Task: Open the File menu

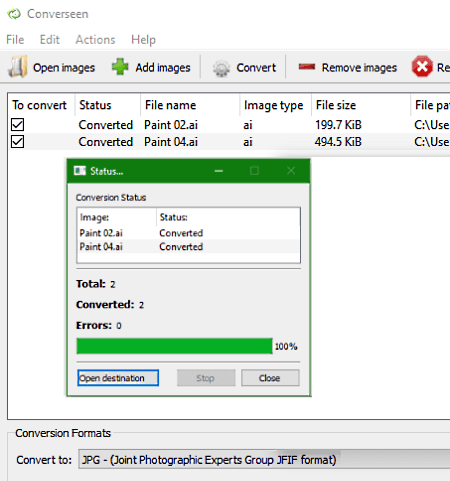Action: 15,40
